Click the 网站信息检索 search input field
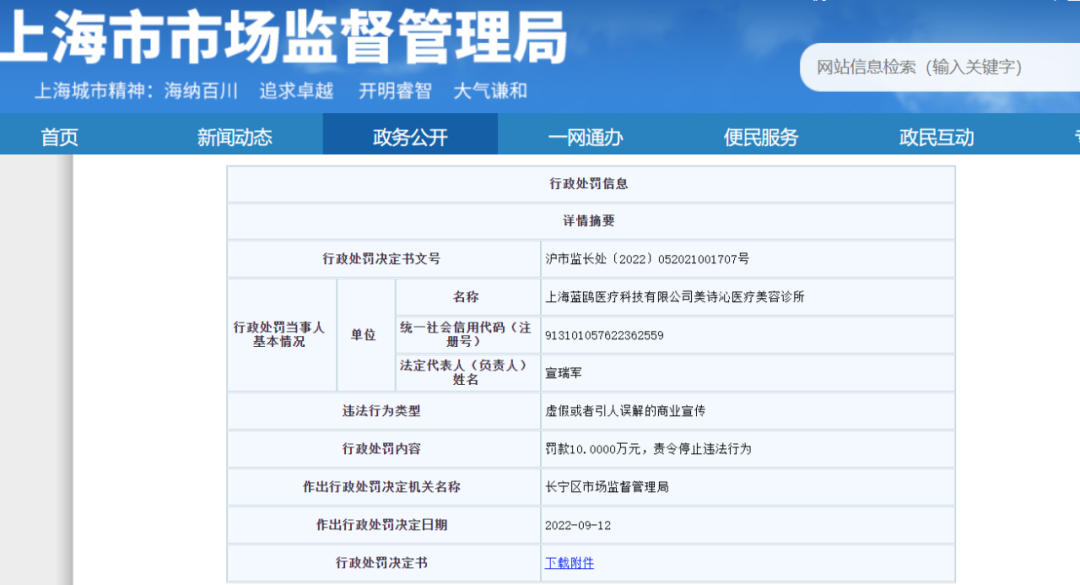The image size is (1080, 585). click(x=940, y=68)
